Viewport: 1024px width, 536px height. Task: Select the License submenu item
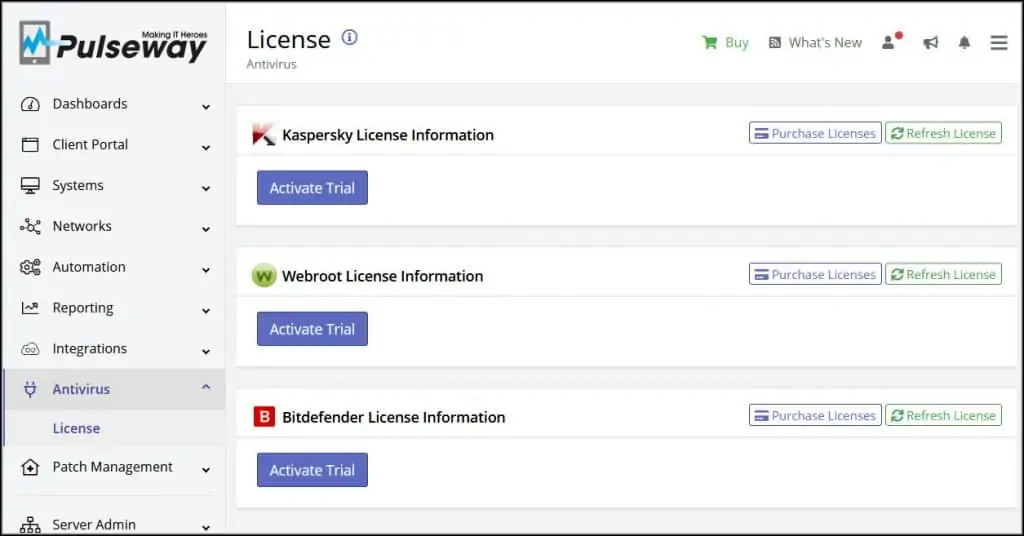tap(76, 428)
